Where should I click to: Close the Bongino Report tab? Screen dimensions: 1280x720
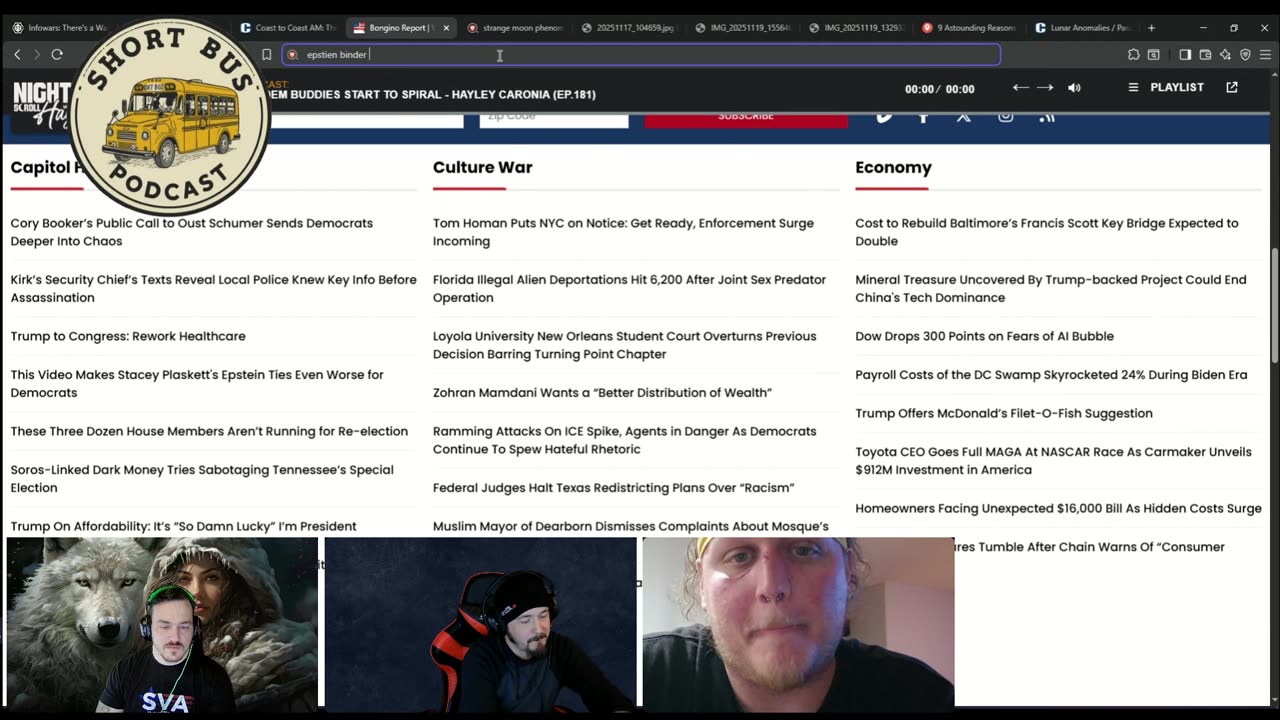446,28
